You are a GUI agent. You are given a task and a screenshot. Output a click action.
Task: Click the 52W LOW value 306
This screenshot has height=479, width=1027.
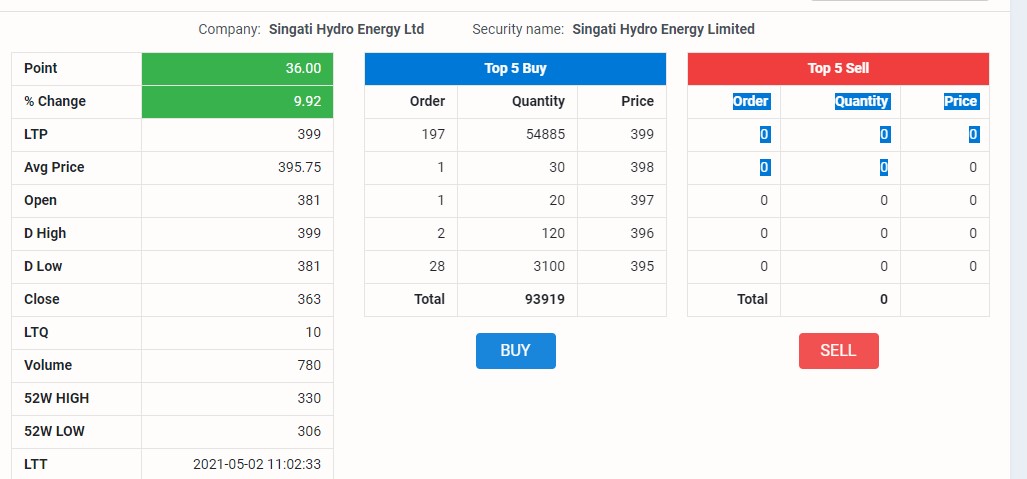point(309,431)
